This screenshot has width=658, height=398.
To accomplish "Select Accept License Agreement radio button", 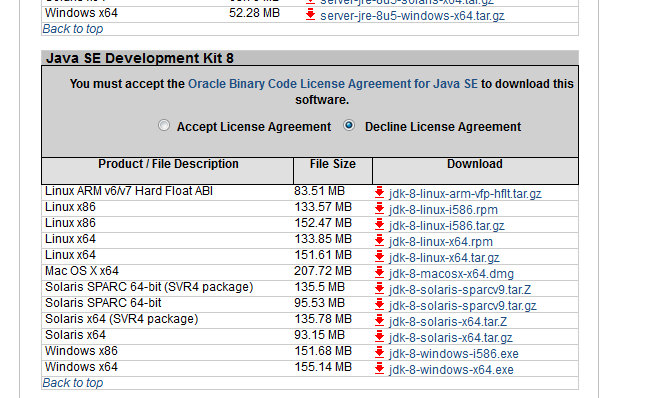I will tap(164, 125).
